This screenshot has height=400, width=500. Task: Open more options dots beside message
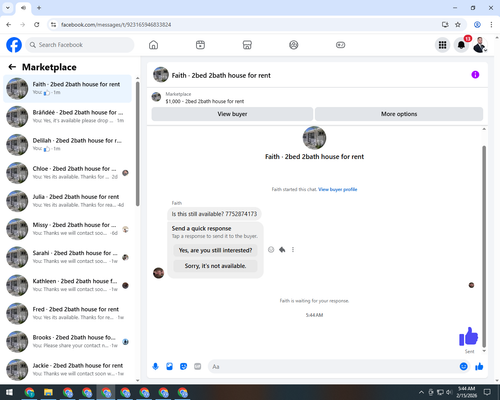pyautogui.click(x=293, y=250)
